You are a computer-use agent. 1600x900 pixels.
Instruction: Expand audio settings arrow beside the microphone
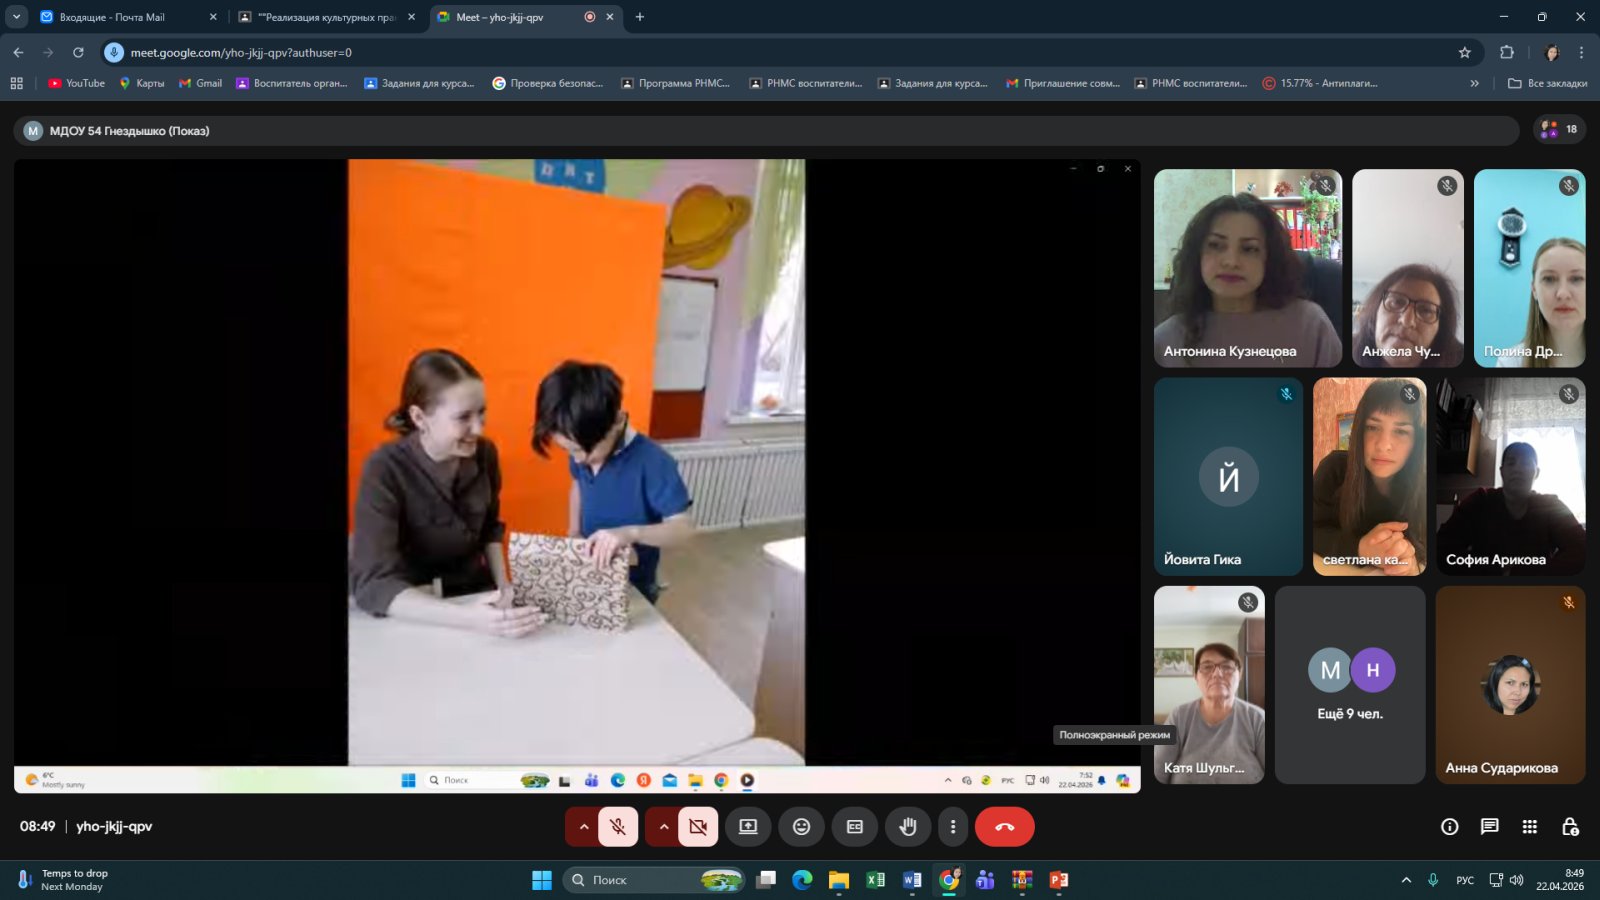[x=584, y=827]
